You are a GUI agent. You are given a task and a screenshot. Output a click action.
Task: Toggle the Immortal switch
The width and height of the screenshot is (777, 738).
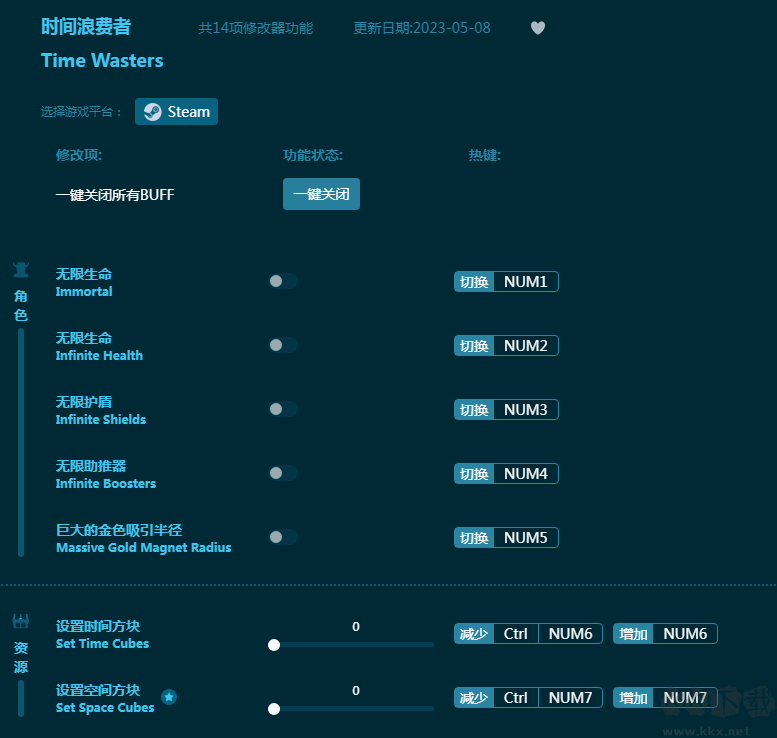(x=283, y=281)
